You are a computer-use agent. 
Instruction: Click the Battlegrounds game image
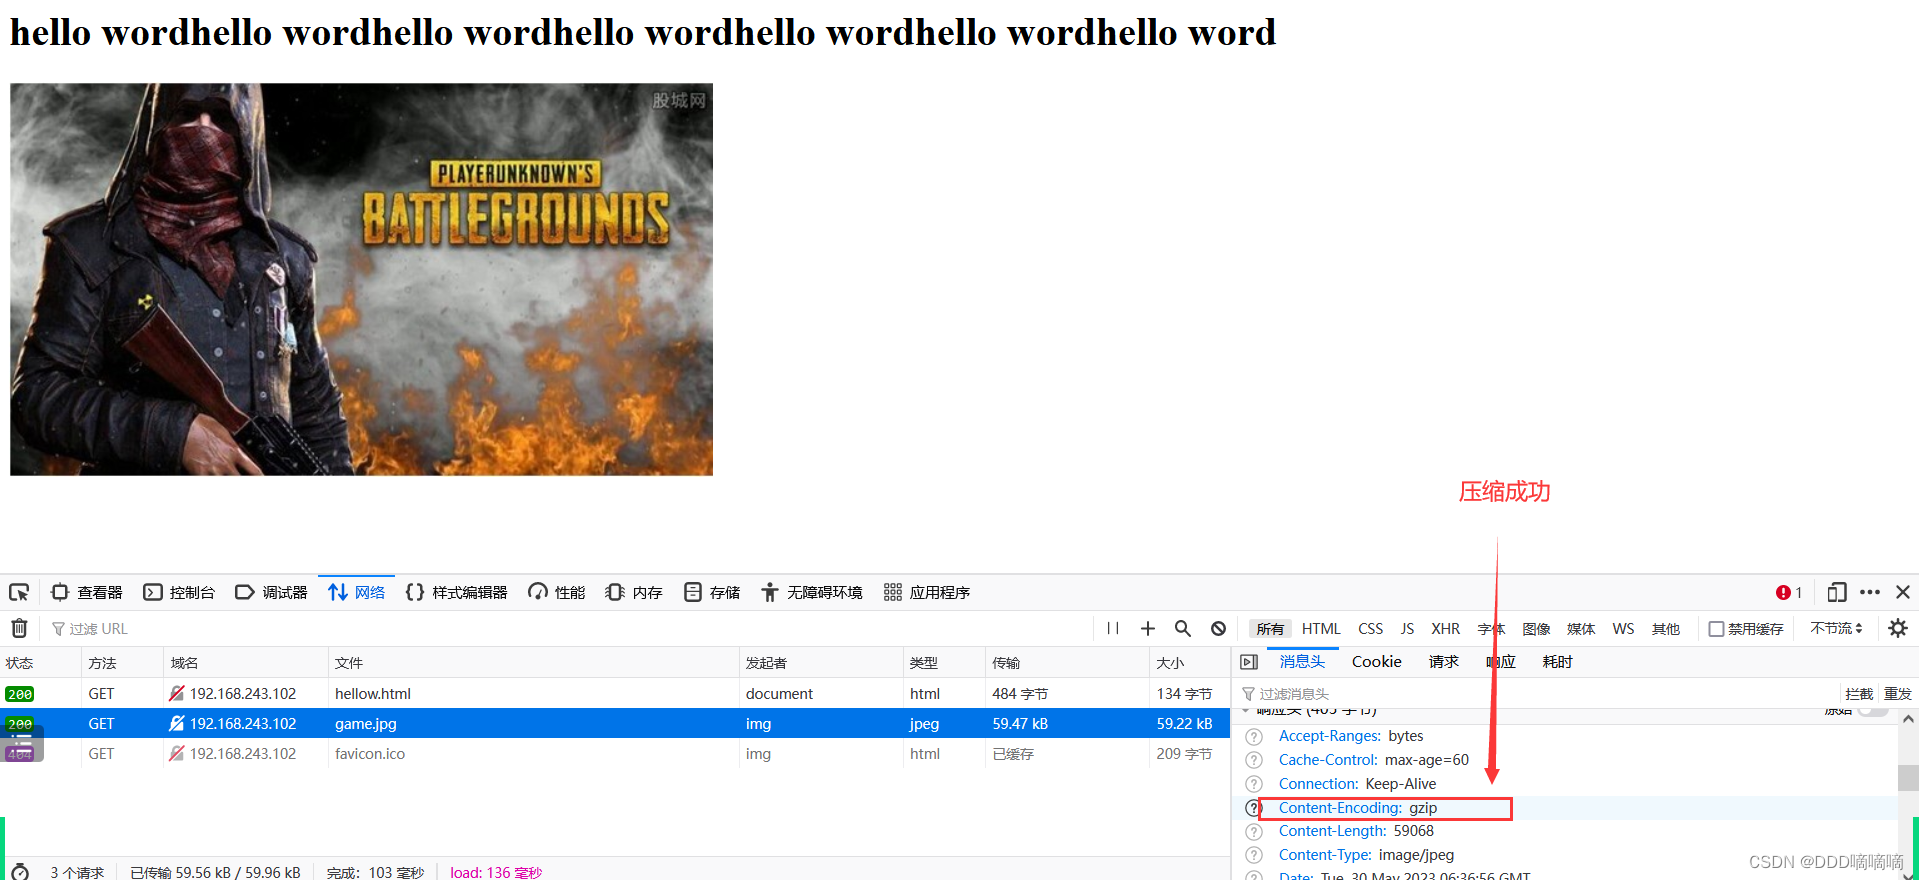pos(361,279)
